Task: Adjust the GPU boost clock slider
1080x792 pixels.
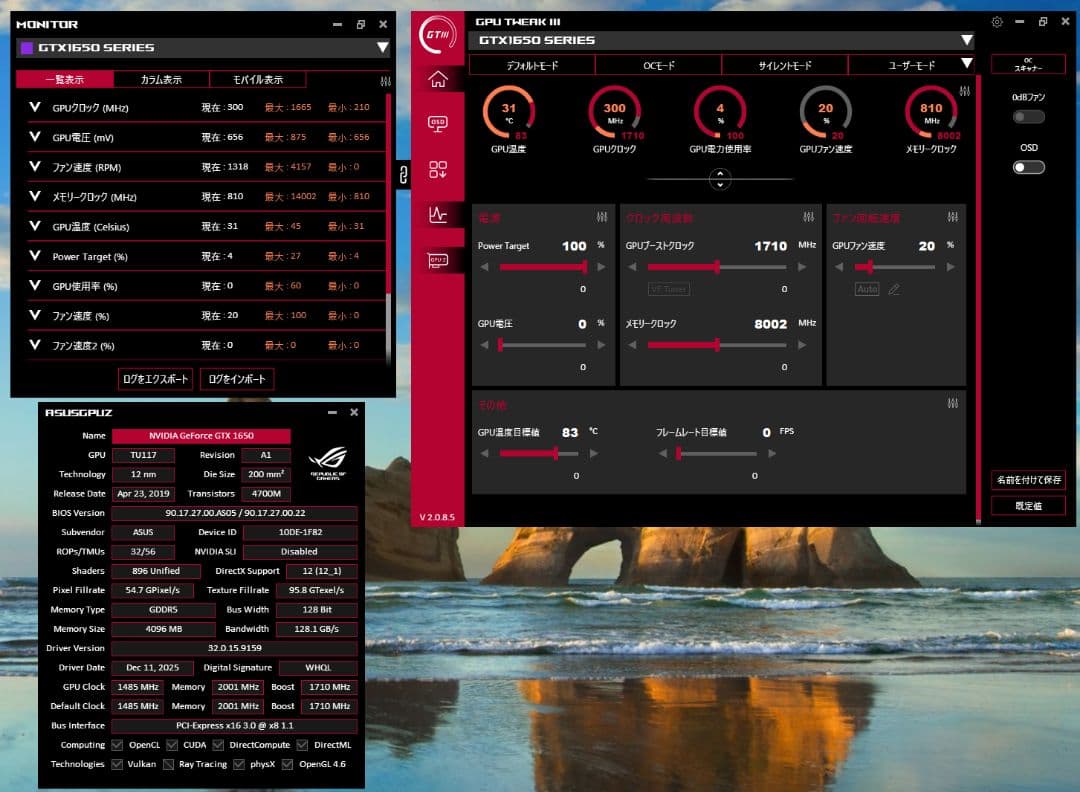Action: tap(717, 267)
